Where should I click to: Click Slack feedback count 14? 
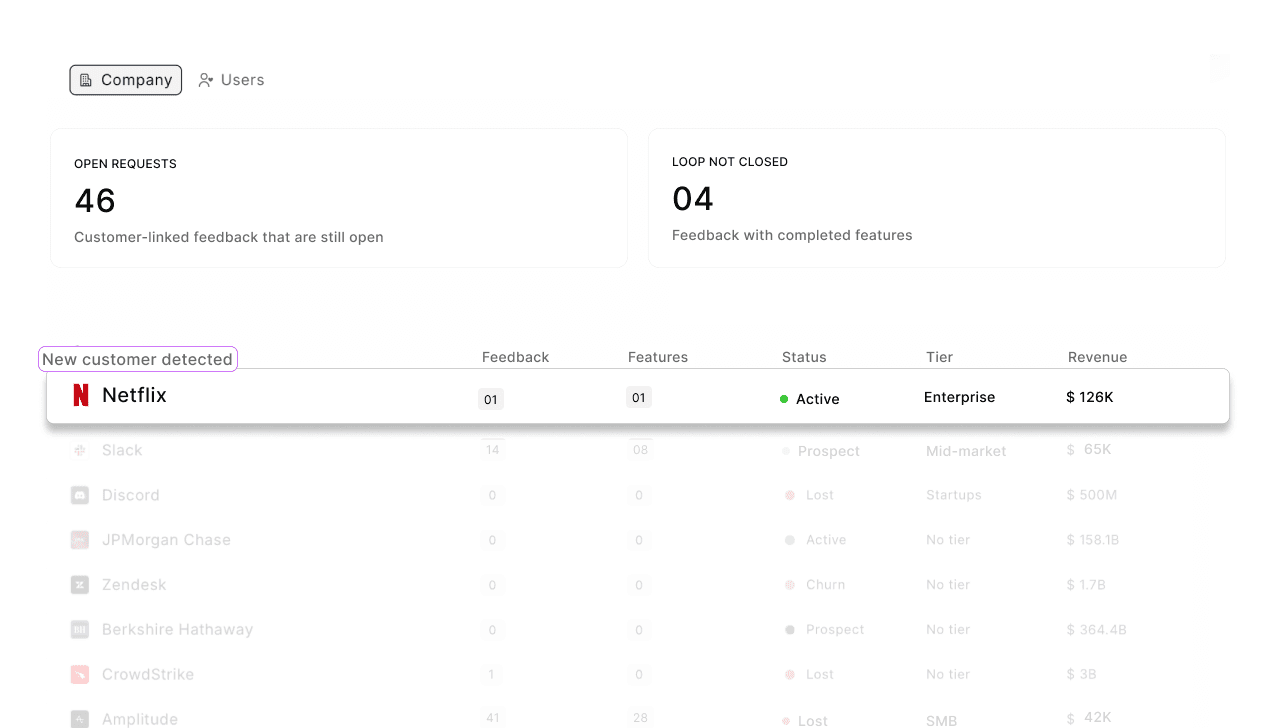click(x=492, y=450)
